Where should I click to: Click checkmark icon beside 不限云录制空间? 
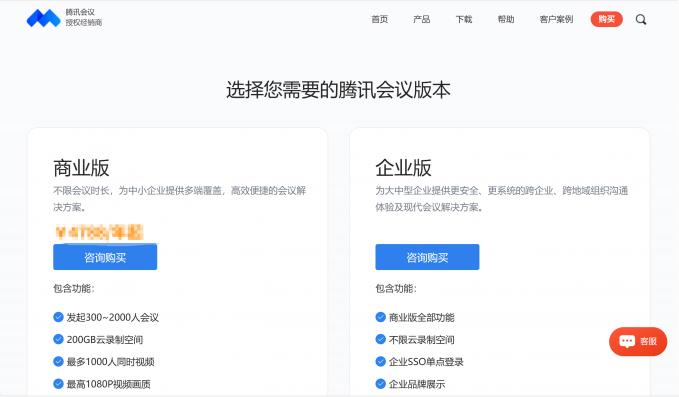[x=380, y=339]
